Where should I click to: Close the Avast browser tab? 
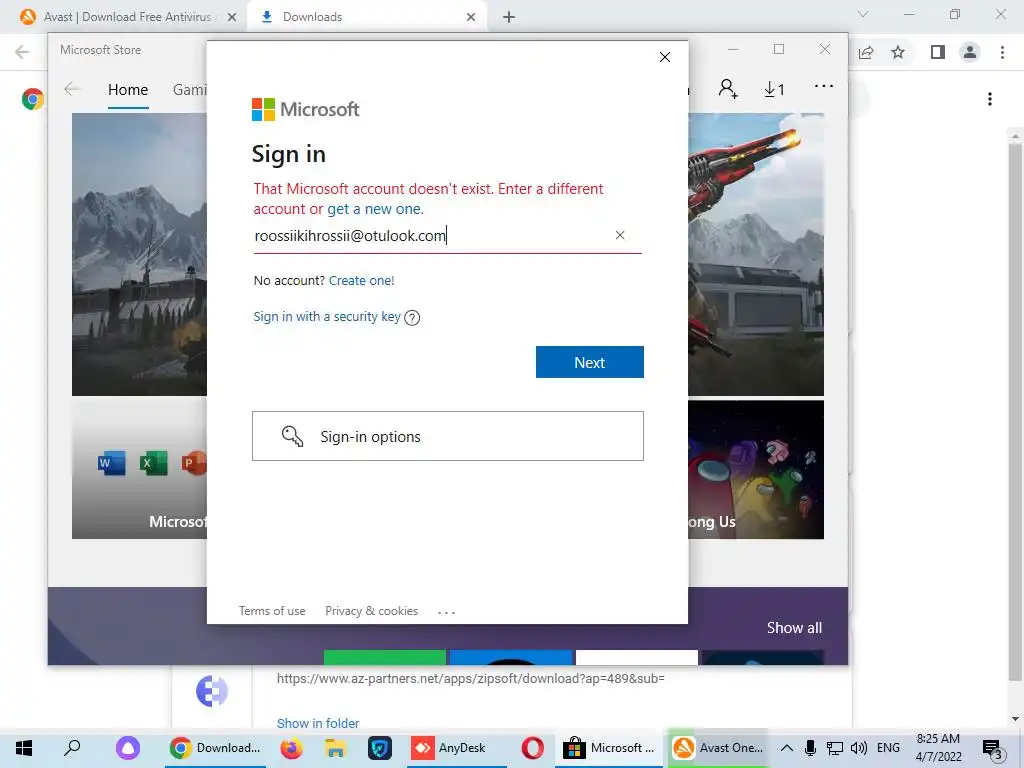232,17
